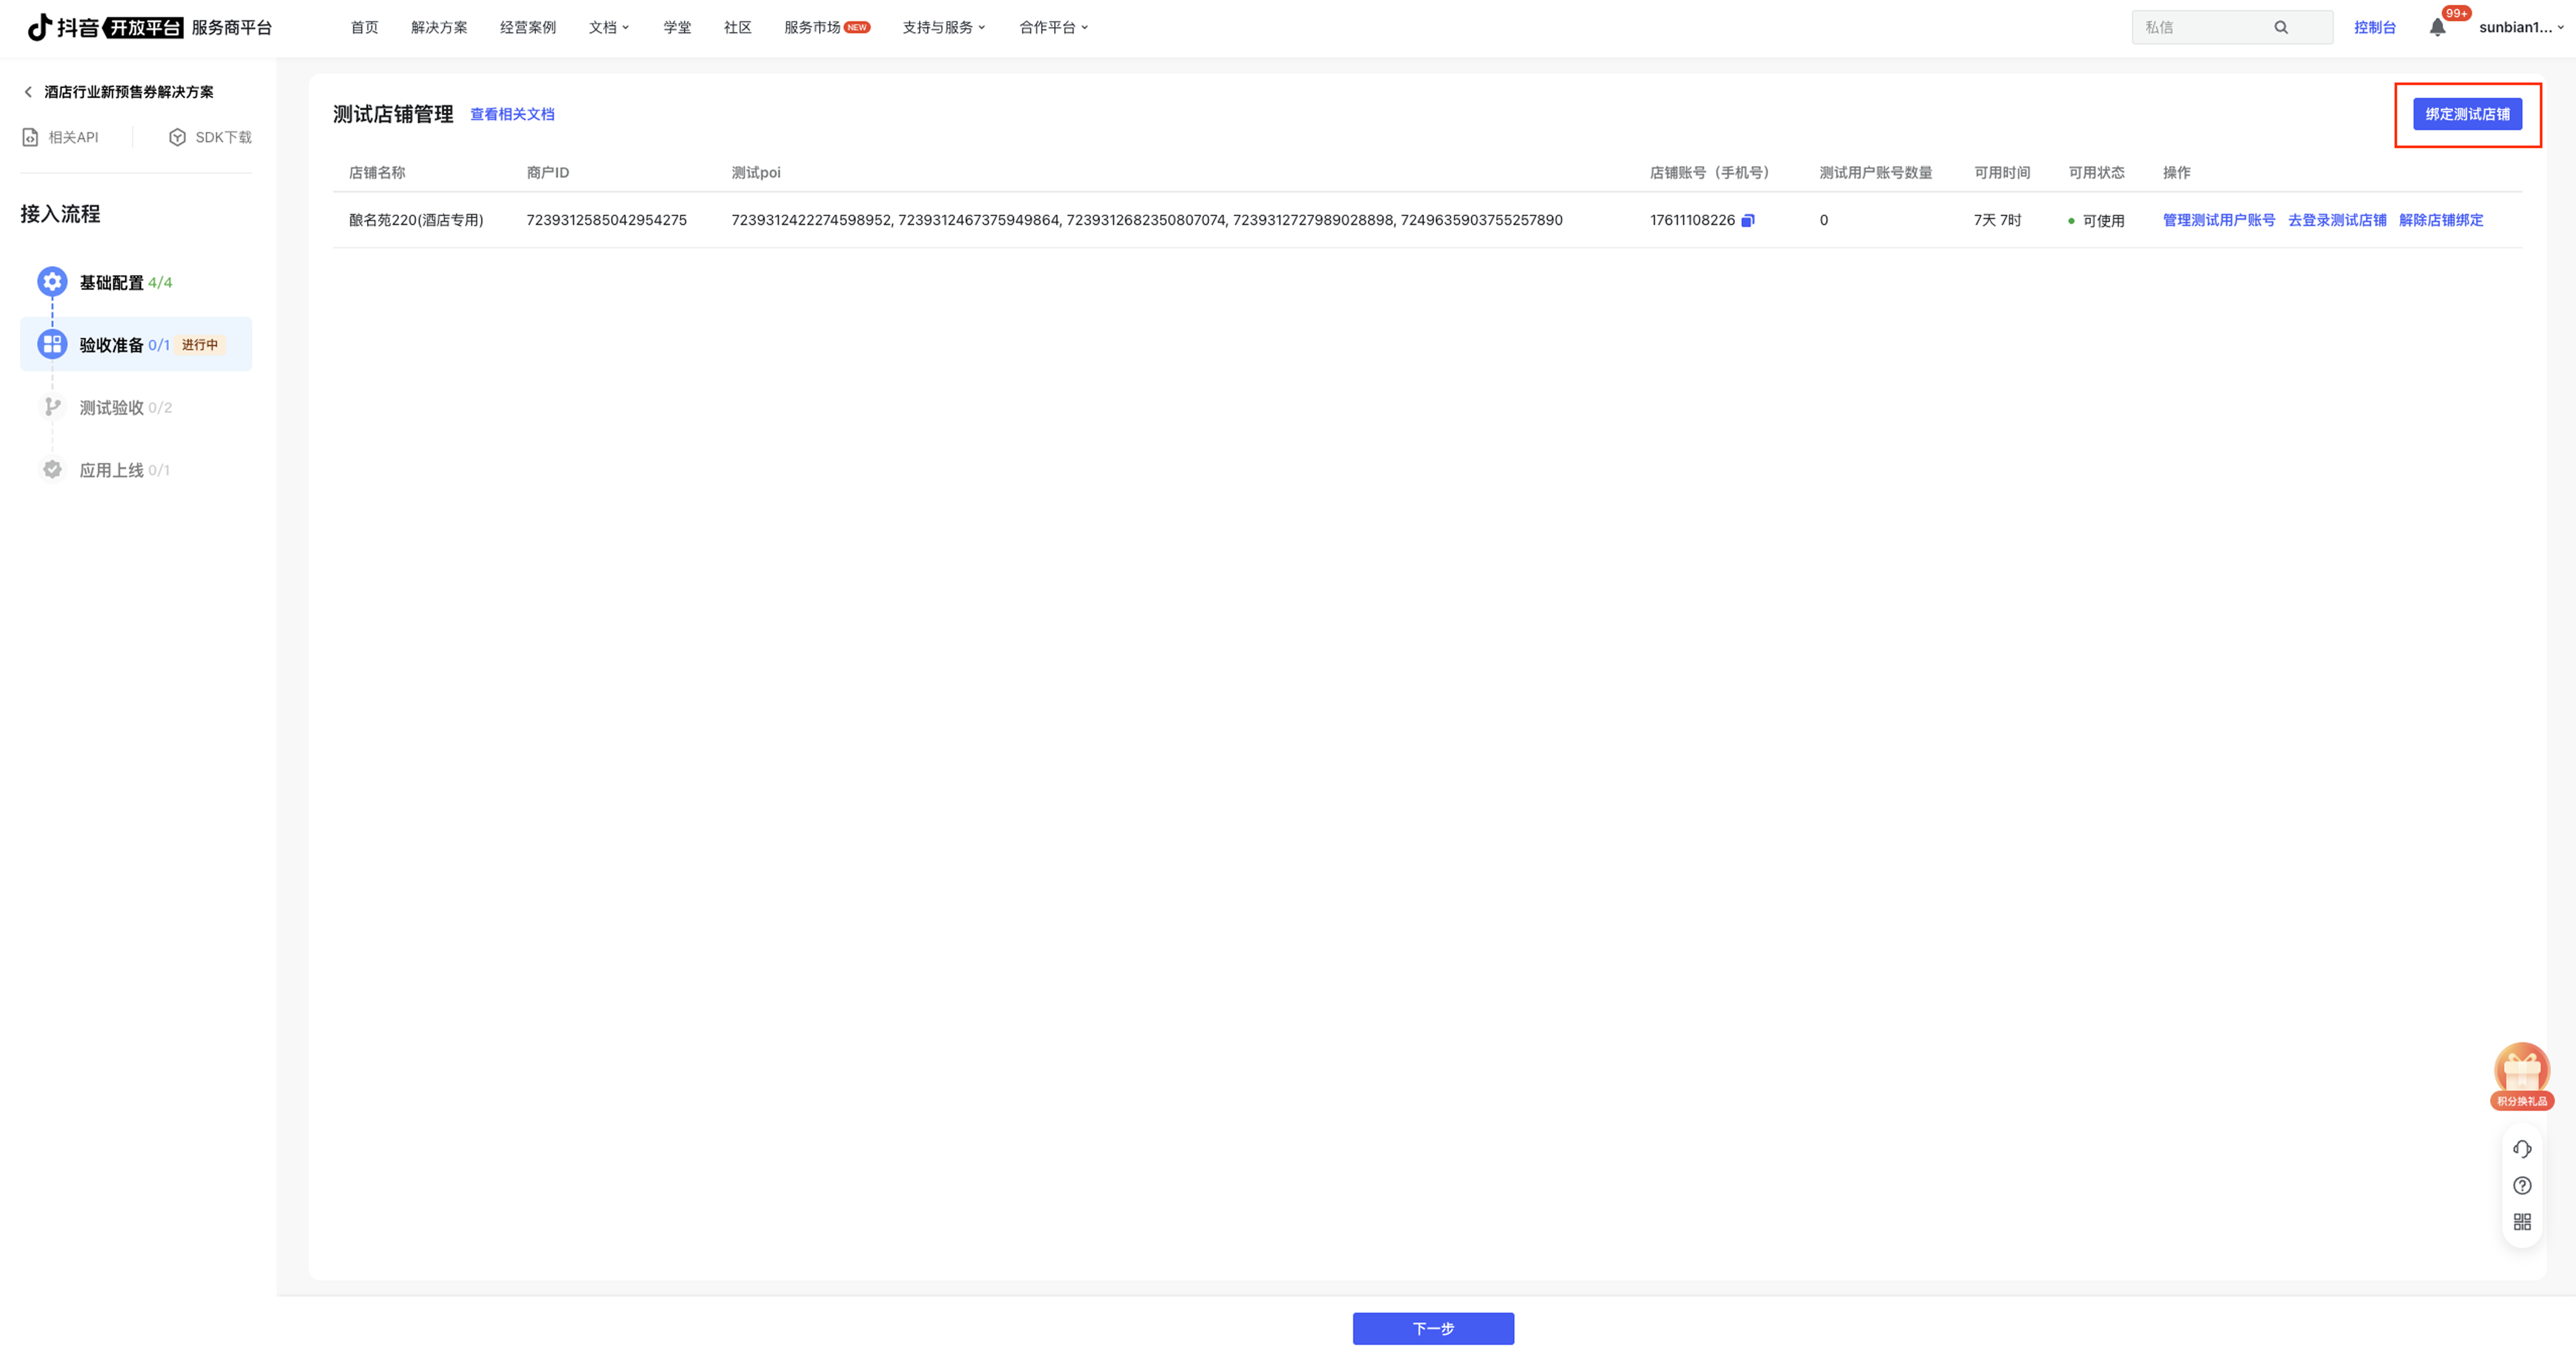Screen dimensions: 2576x1355
Task: Click the search magnifier icon
Action: pos(2281,27)
